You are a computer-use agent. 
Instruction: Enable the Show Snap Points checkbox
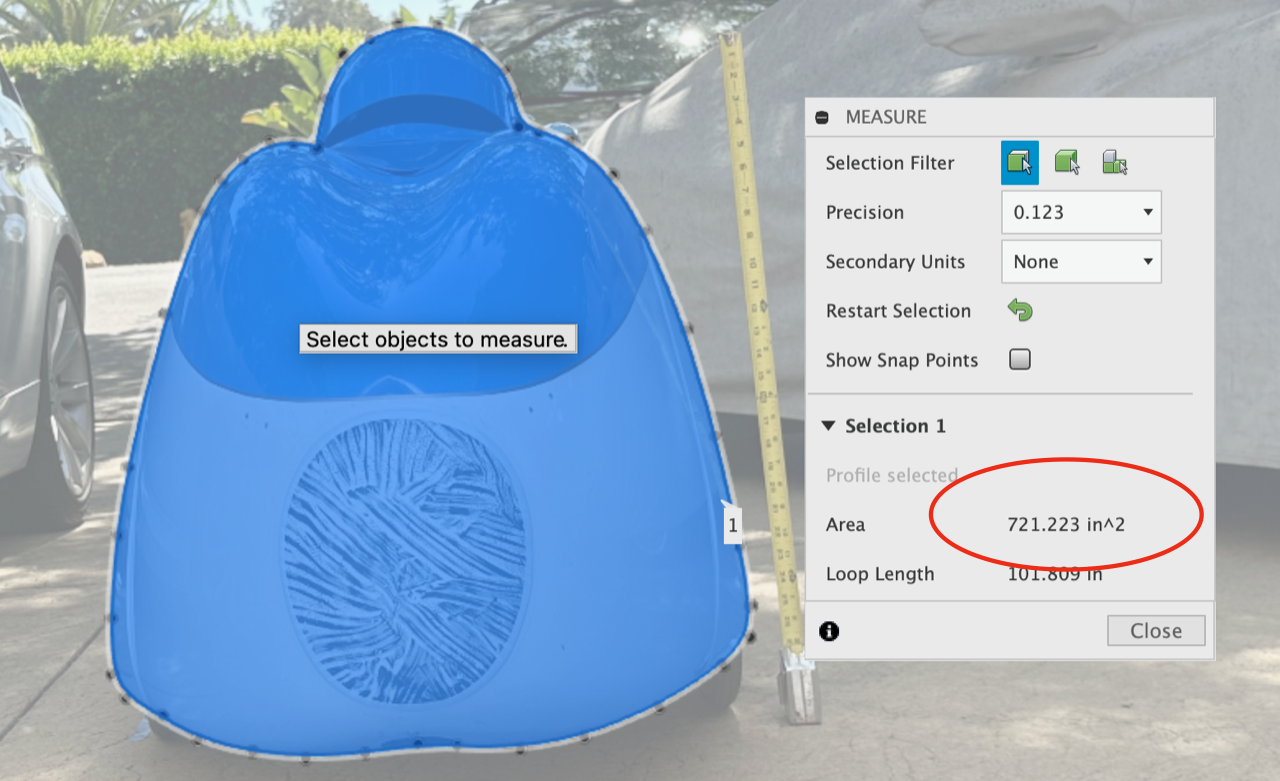point(1020,360)
